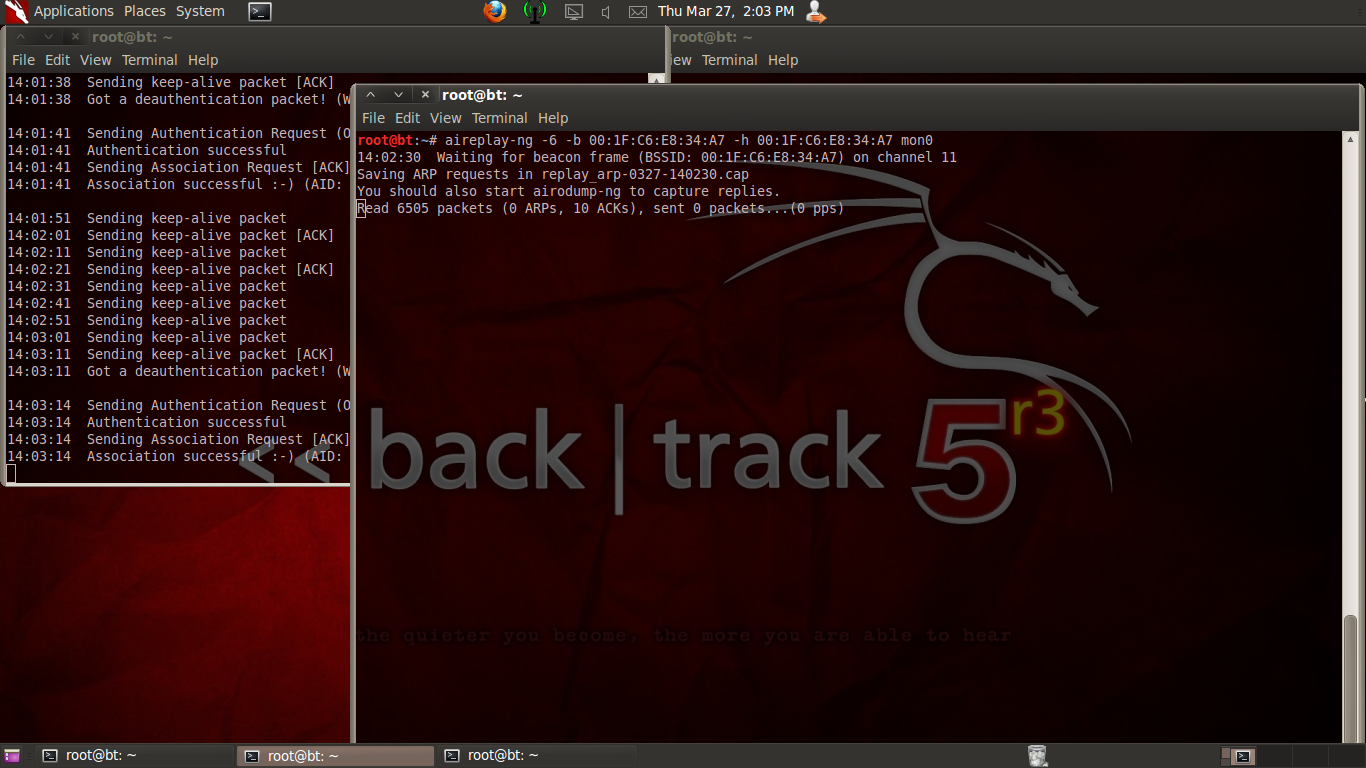Image resolution: width=1366 pixels, height=768 pixels.
Task: Open the Edit menu in the left keep-alive terminal
Action: click(x=57, y=60)
